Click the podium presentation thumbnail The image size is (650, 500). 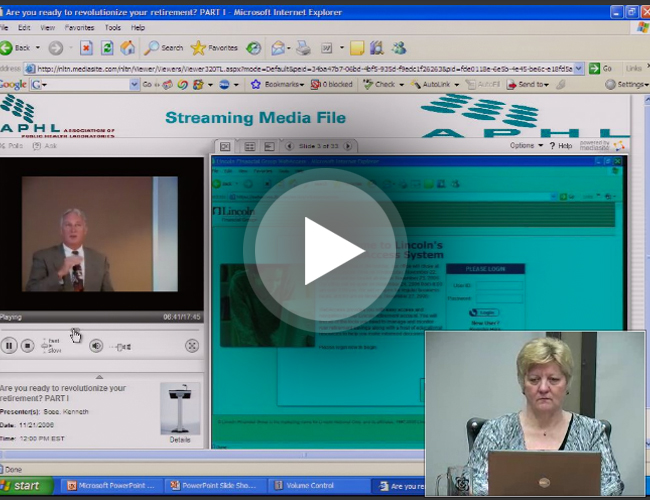[x=180, y=408]
